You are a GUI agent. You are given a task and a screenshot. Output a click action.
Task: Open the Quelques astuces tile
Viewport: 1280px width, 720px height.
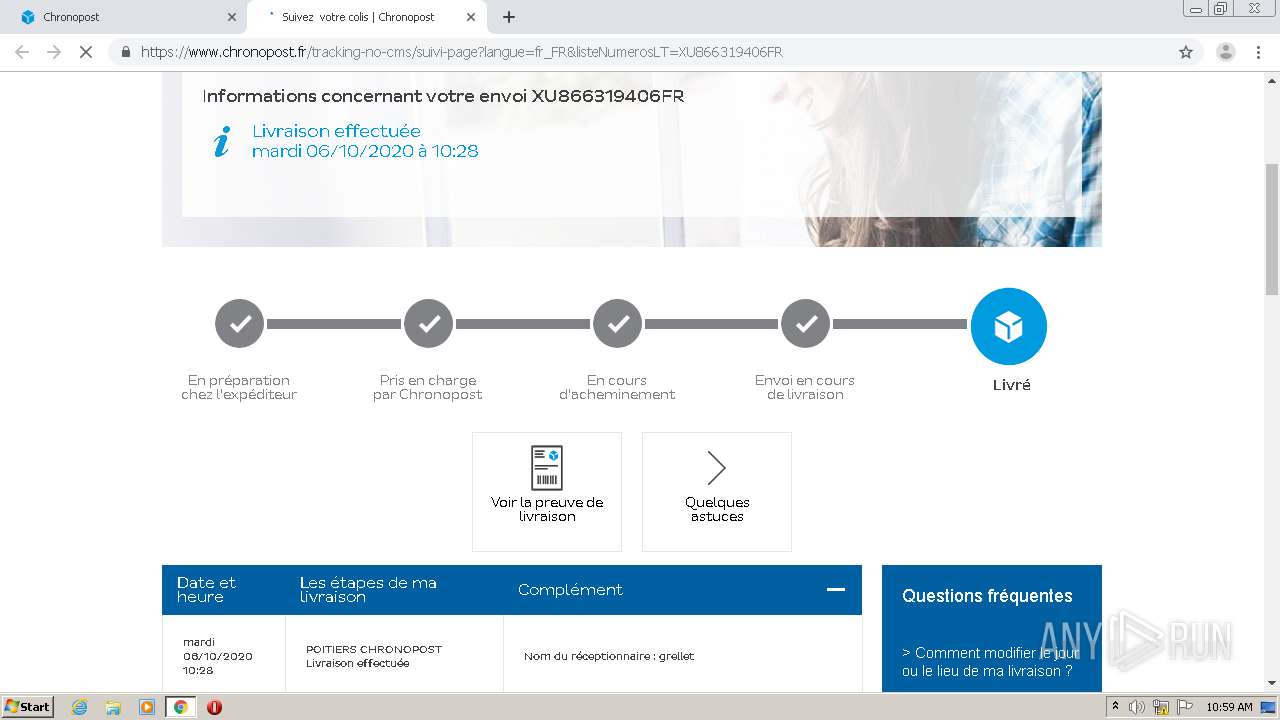click(717, 491)
